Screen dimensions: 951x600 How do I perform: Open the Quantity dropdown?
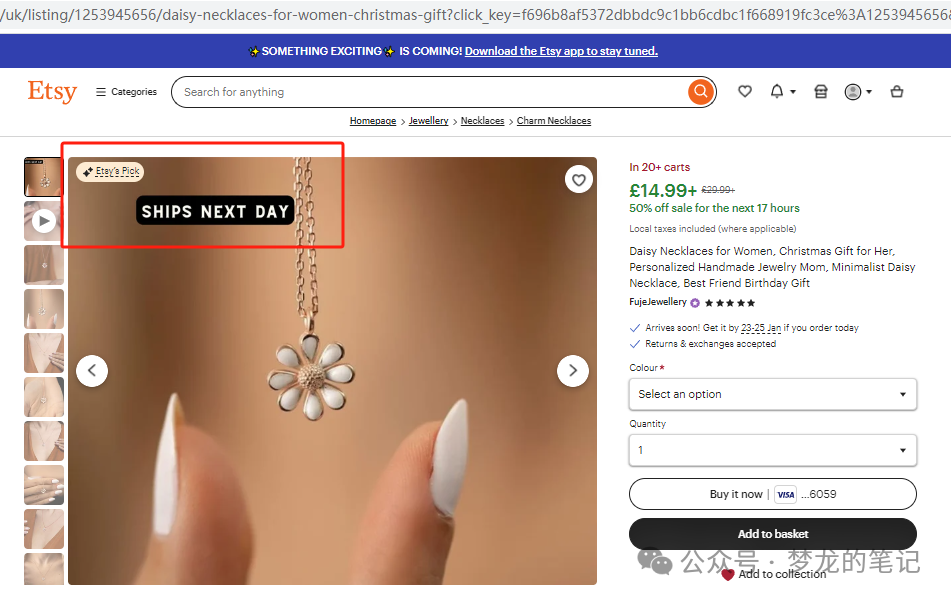[x=773, y=450]
